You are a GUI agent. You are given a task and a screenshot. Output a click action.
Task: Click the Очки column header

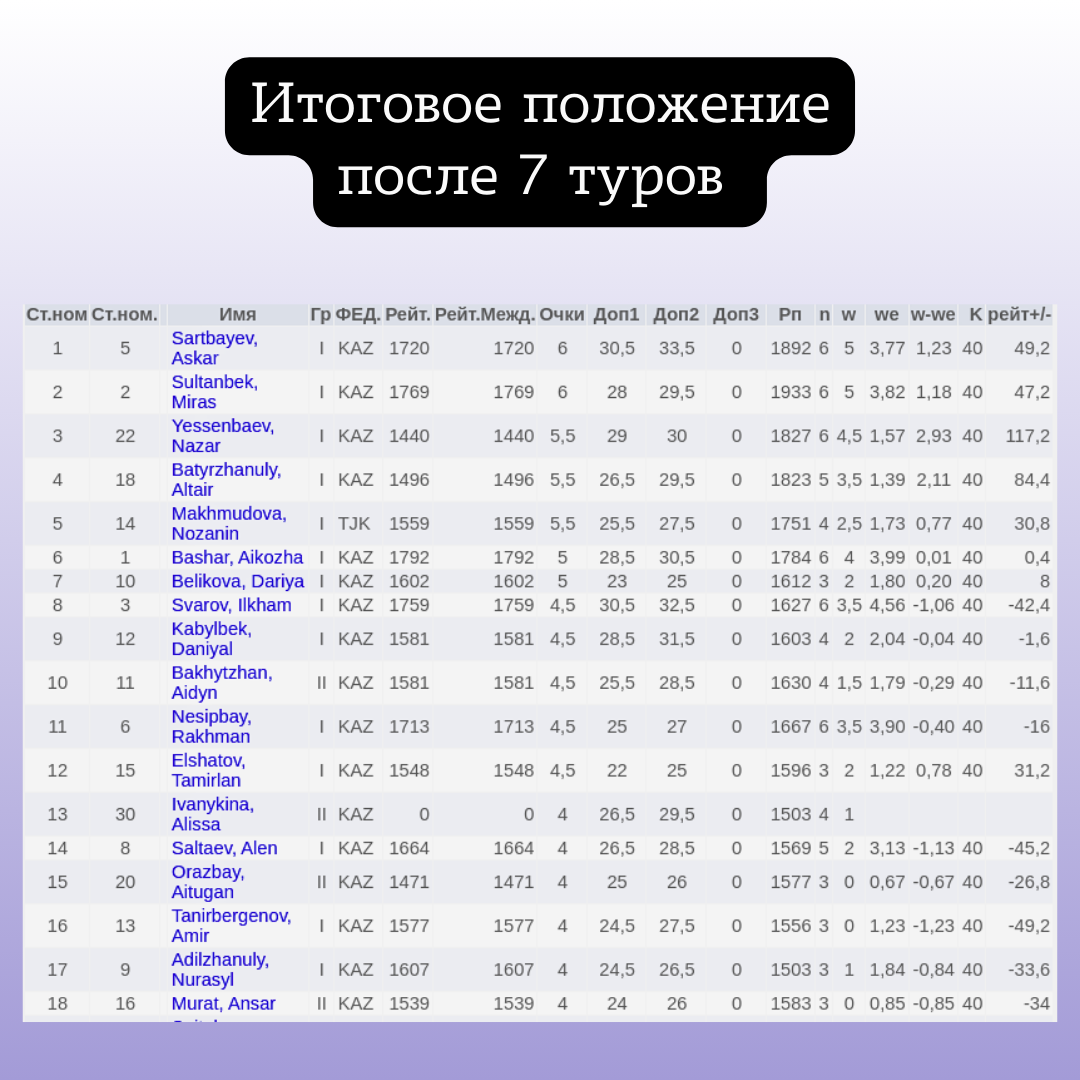[x=562, y=315]
